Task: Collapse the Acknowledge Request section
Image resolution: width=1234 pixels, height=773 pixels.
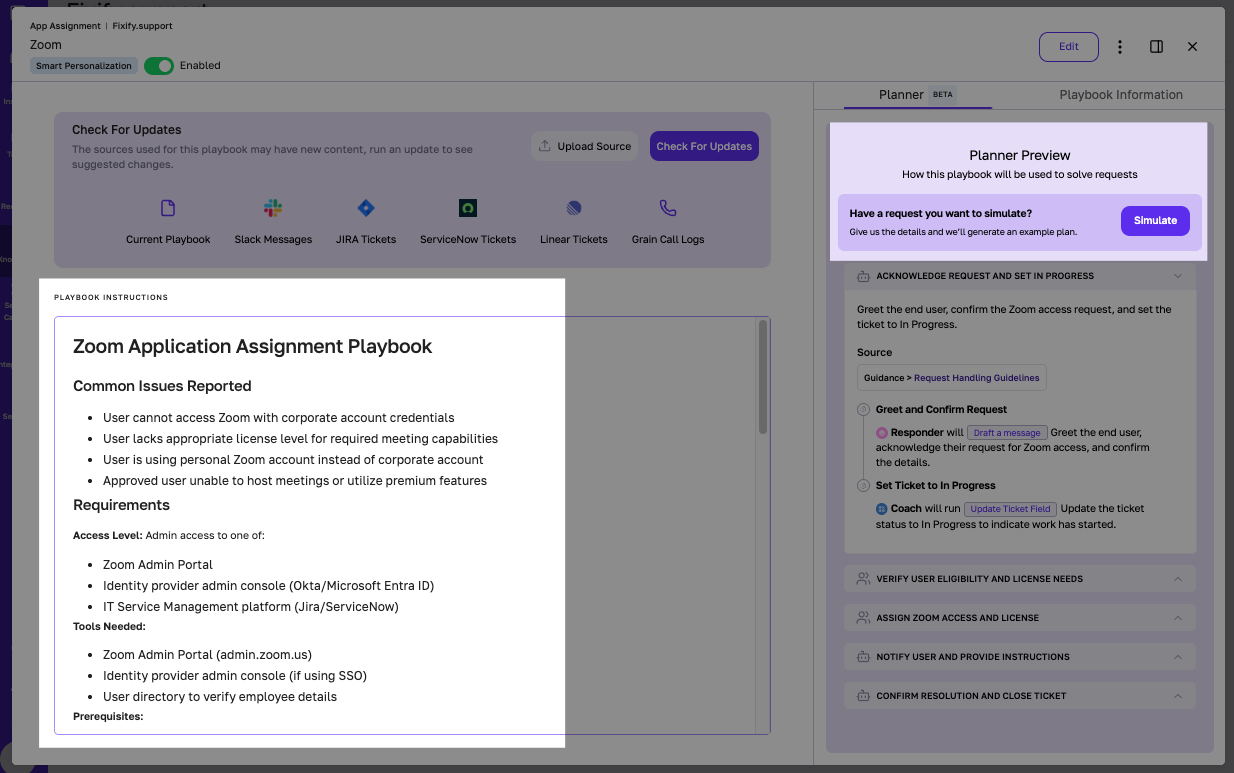Action: [1177, 275]
